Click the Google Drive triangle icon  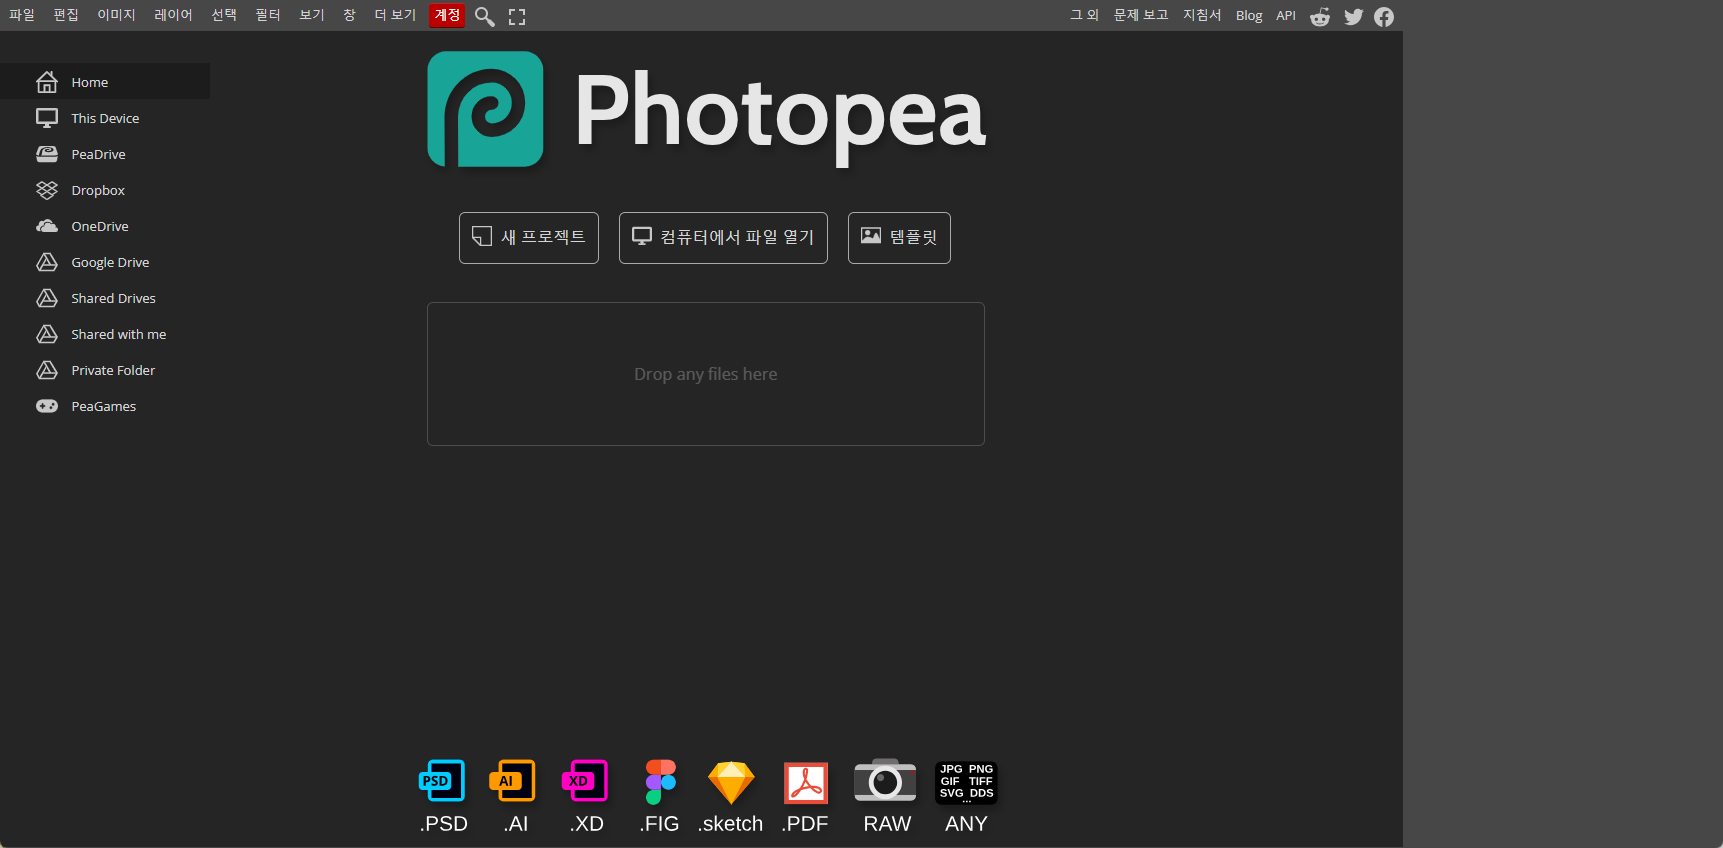tap(47, 262)
